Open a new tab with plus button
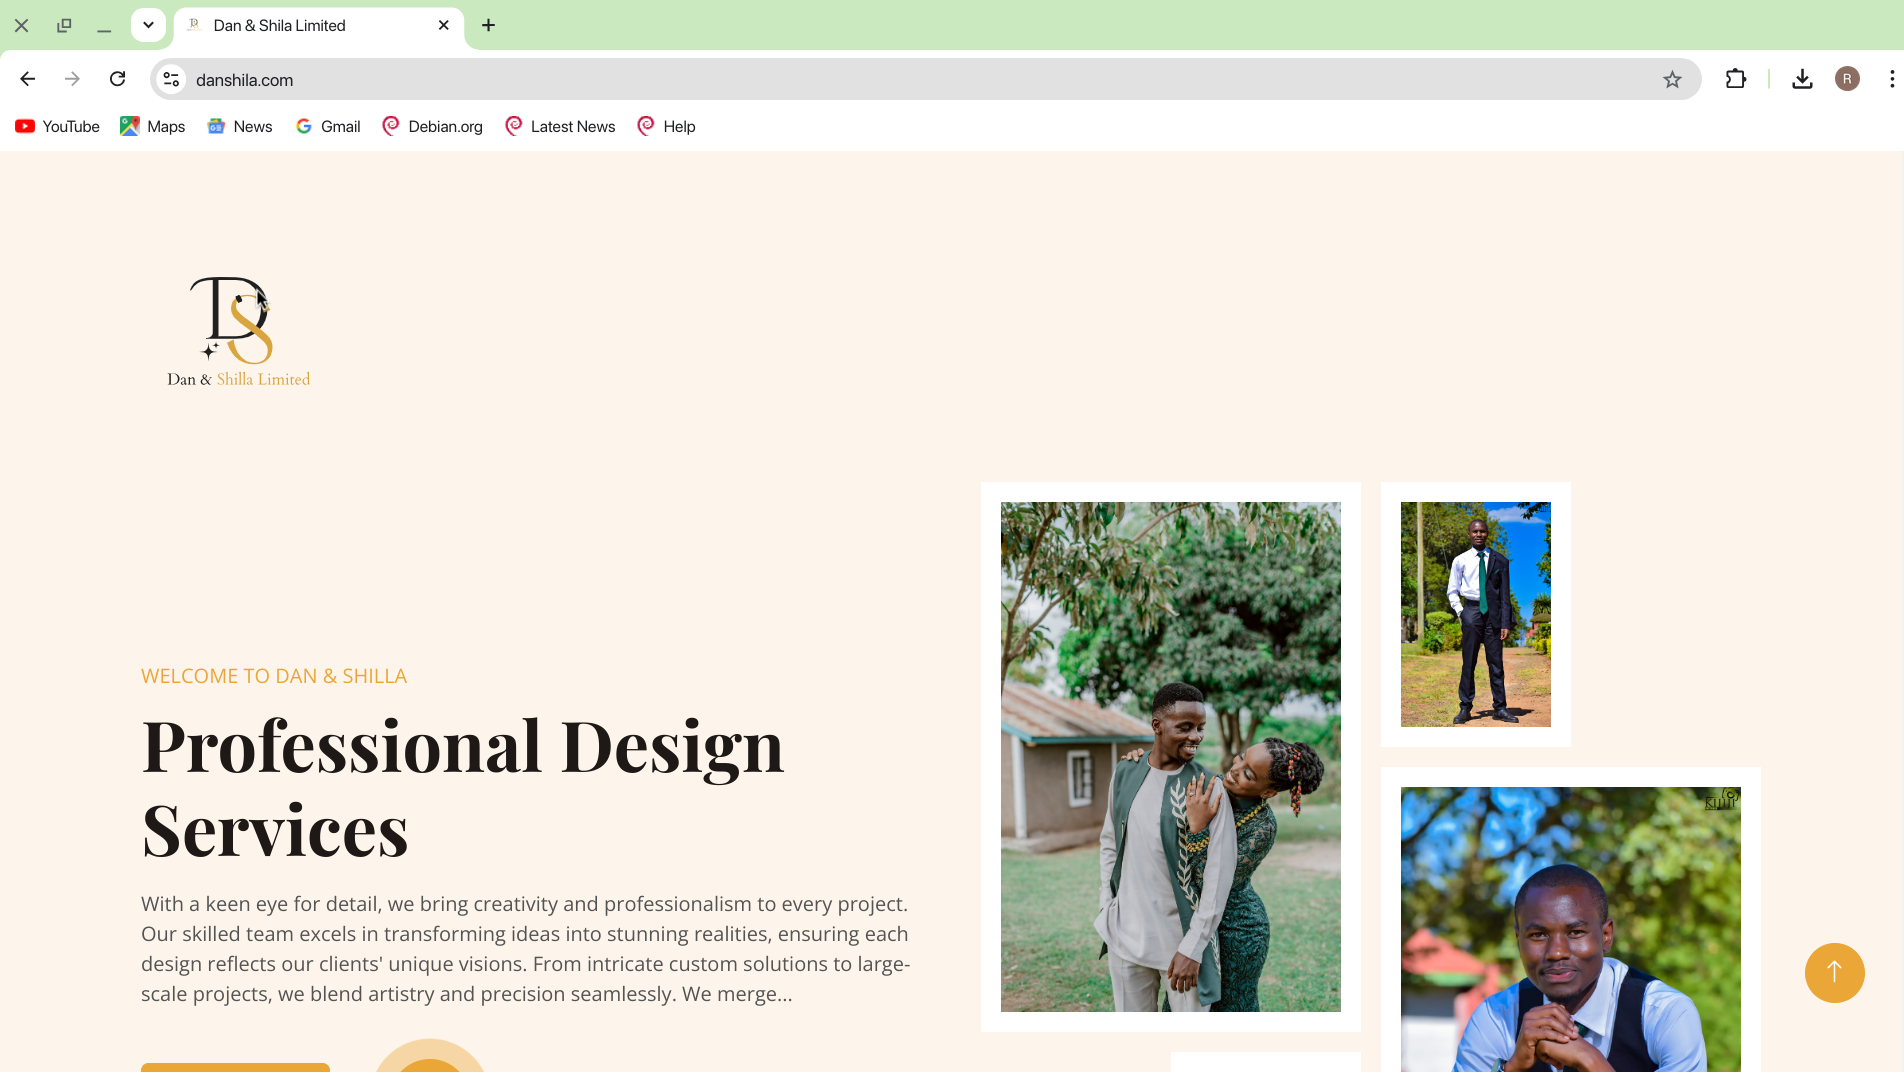This screenshot has width=1904, height=1072. [x=488, y=25]
